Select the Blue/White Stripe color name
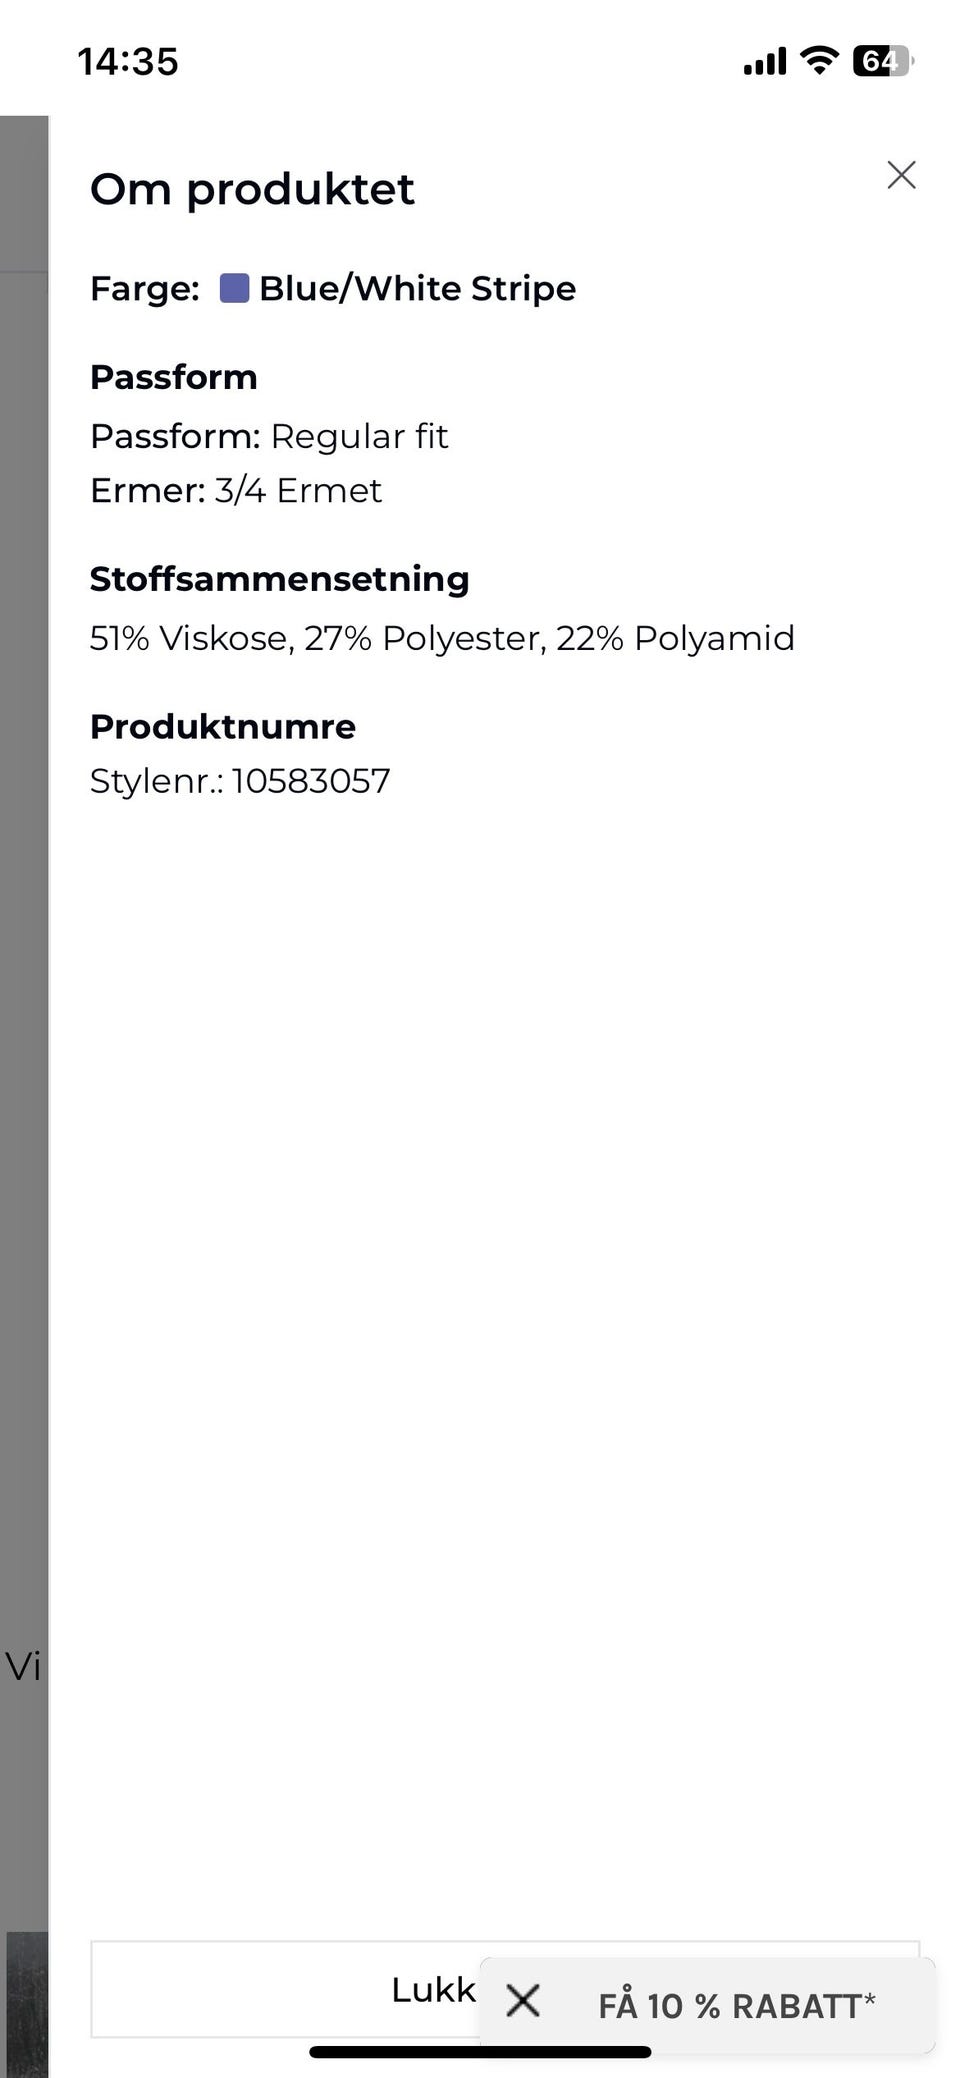 (417, 289)
